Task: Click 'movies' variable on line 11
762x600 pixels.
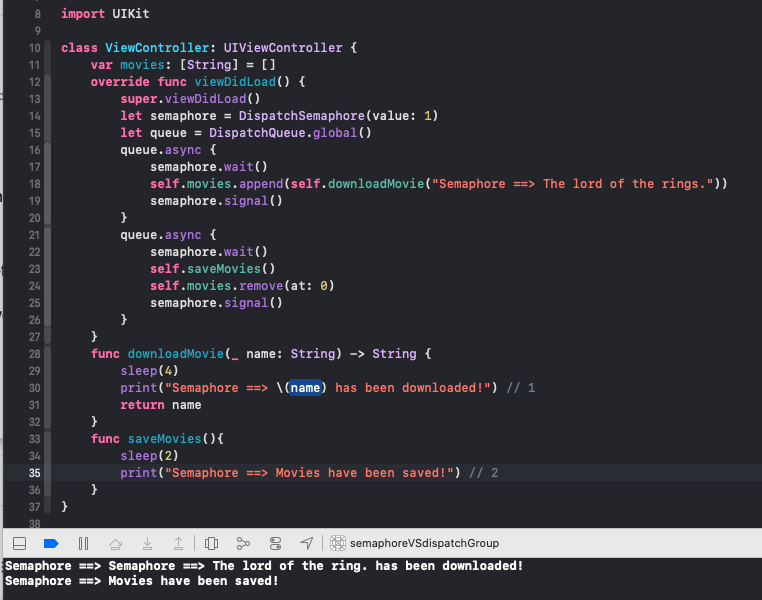Action: point(142,65)
